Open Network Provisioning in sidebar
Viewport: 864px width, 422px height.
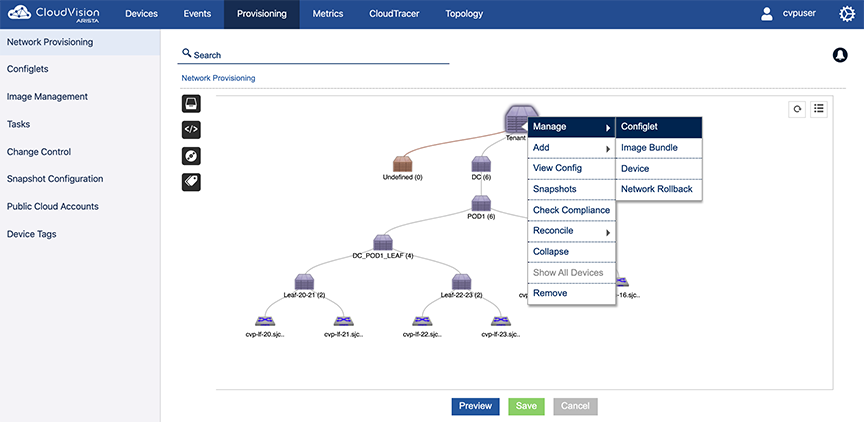point(80,42)
